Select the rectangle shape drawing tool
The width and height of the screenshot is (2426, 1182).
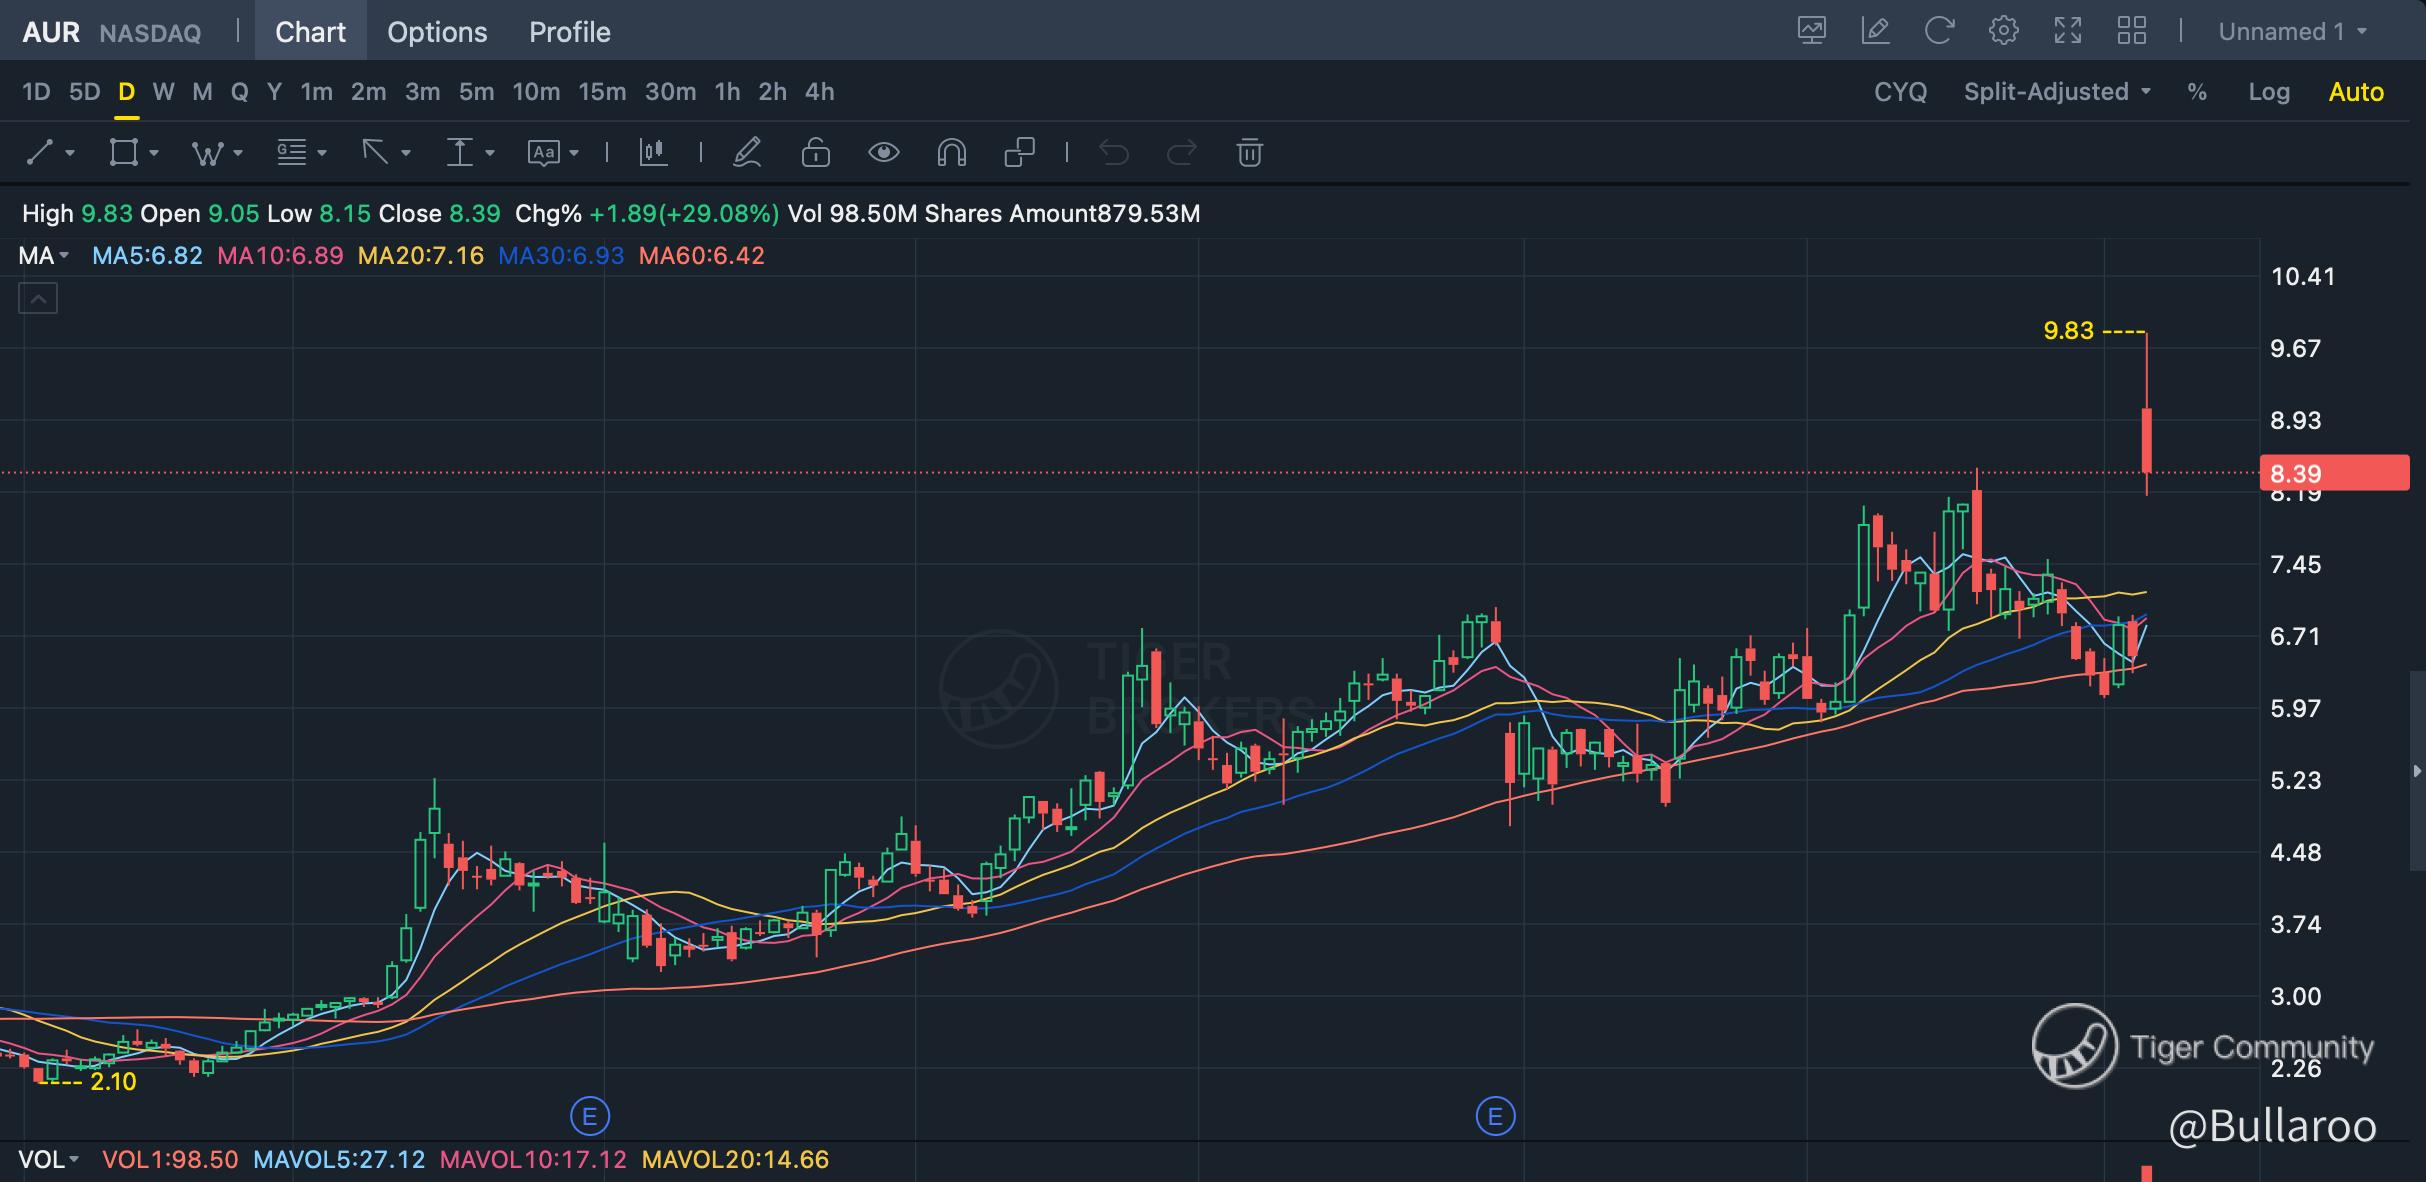point(124,153)
